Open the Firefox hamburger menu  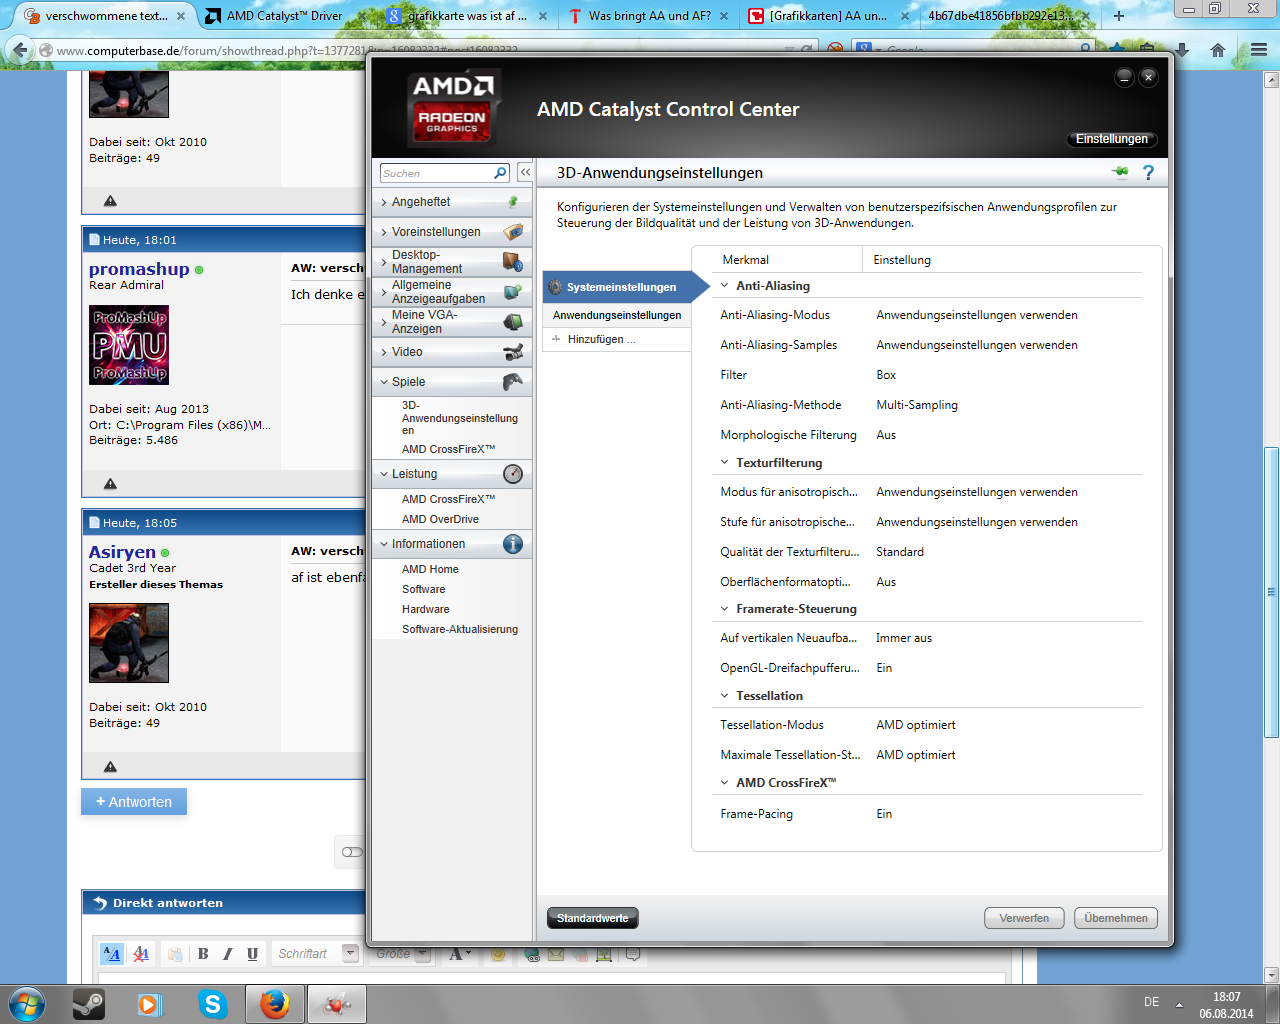(1259, 50)
